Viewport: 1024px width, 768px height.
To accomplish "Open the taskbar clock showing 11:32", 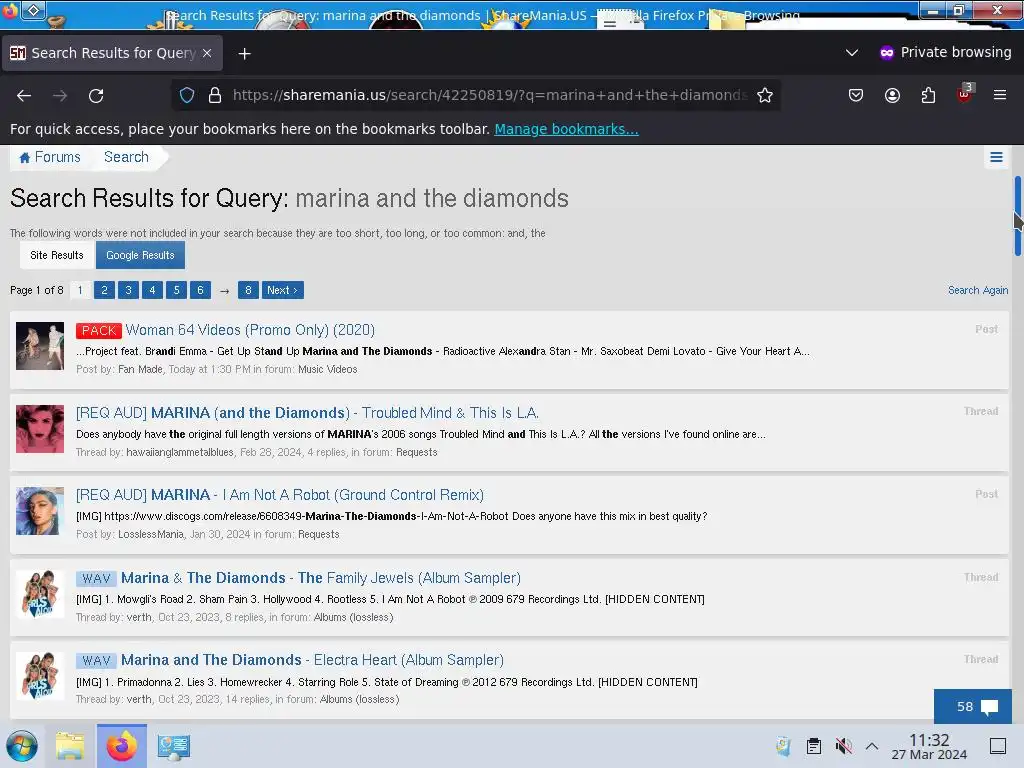I will pos(929,746).
